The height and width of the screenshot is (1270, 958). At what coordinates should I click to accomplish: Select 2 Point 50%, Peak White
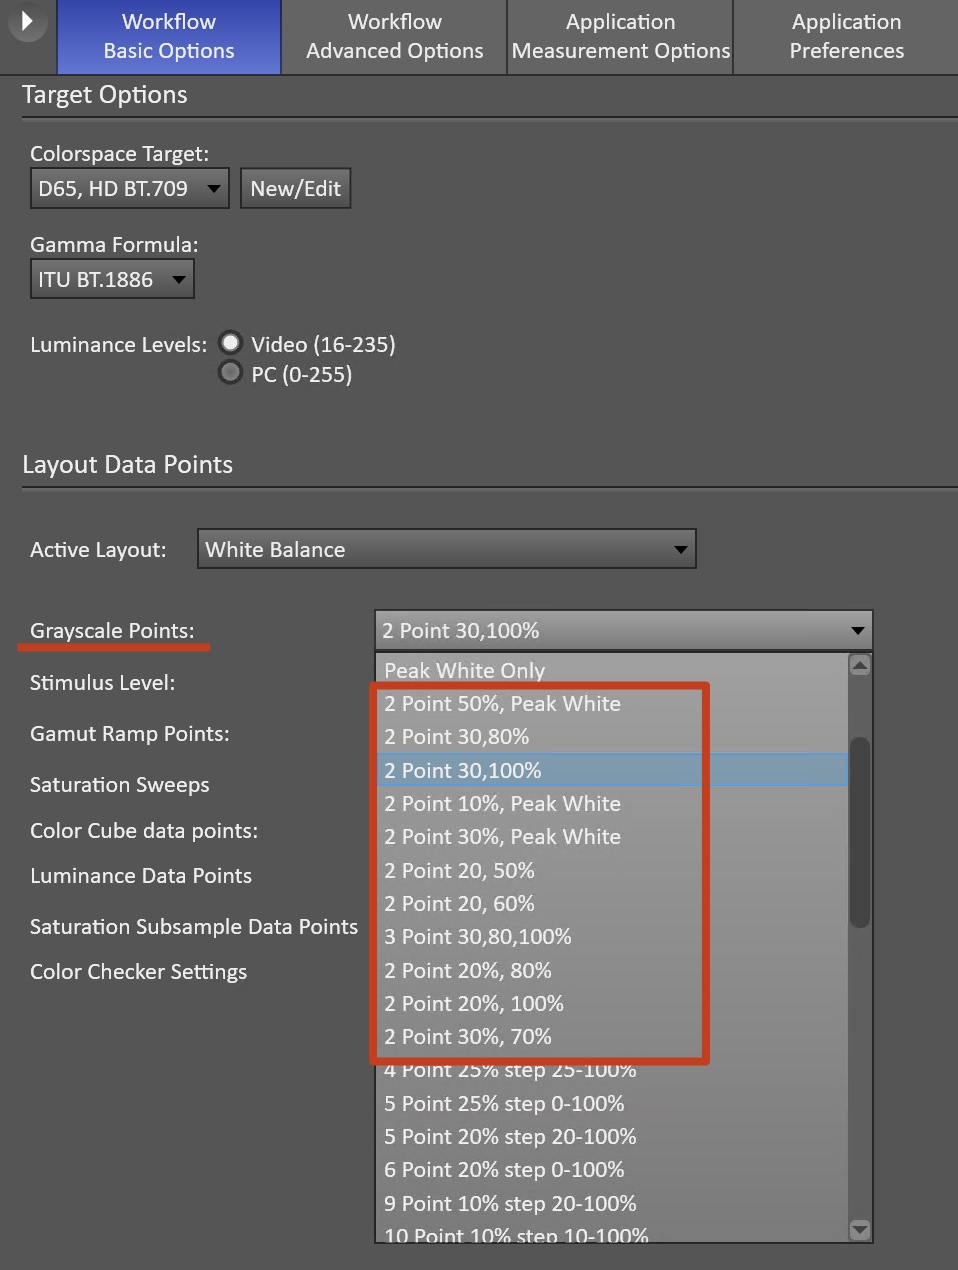[502, 703]
